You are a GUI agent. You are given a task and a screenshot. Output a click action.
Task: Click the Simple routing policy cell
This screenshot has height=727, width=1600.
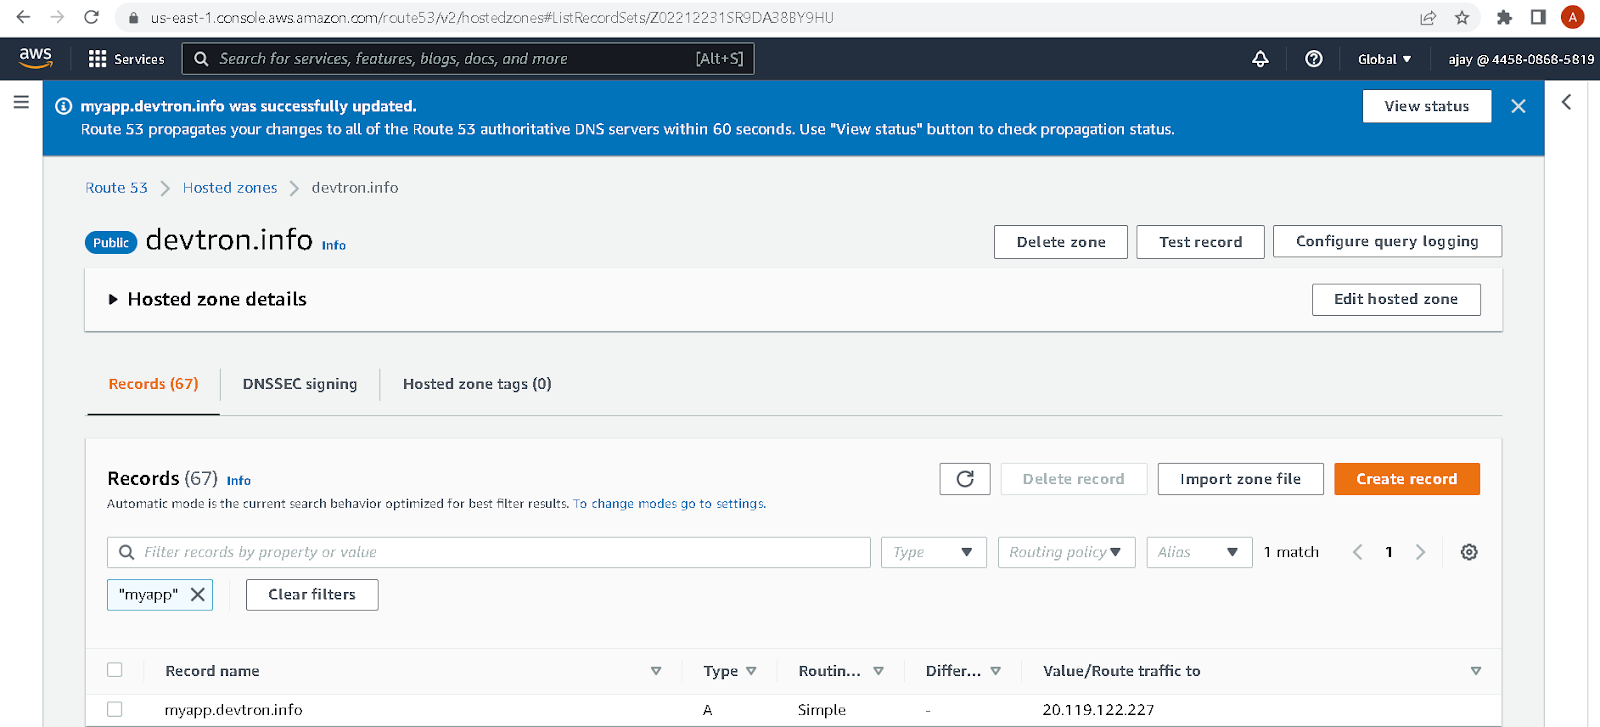[x=822, y=710]
